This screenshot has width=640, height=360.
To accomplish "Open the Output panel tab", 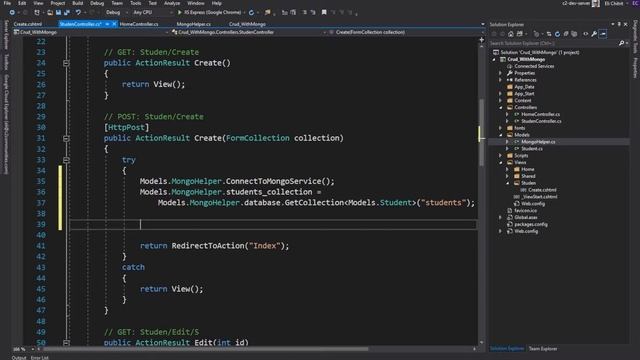I will 19,358.
